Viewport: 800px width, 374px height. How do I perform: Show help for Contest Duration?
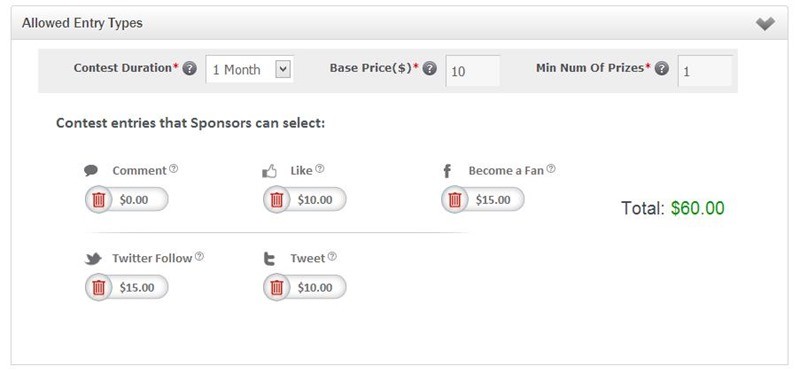pyautogui.click(x=189, y=68)
